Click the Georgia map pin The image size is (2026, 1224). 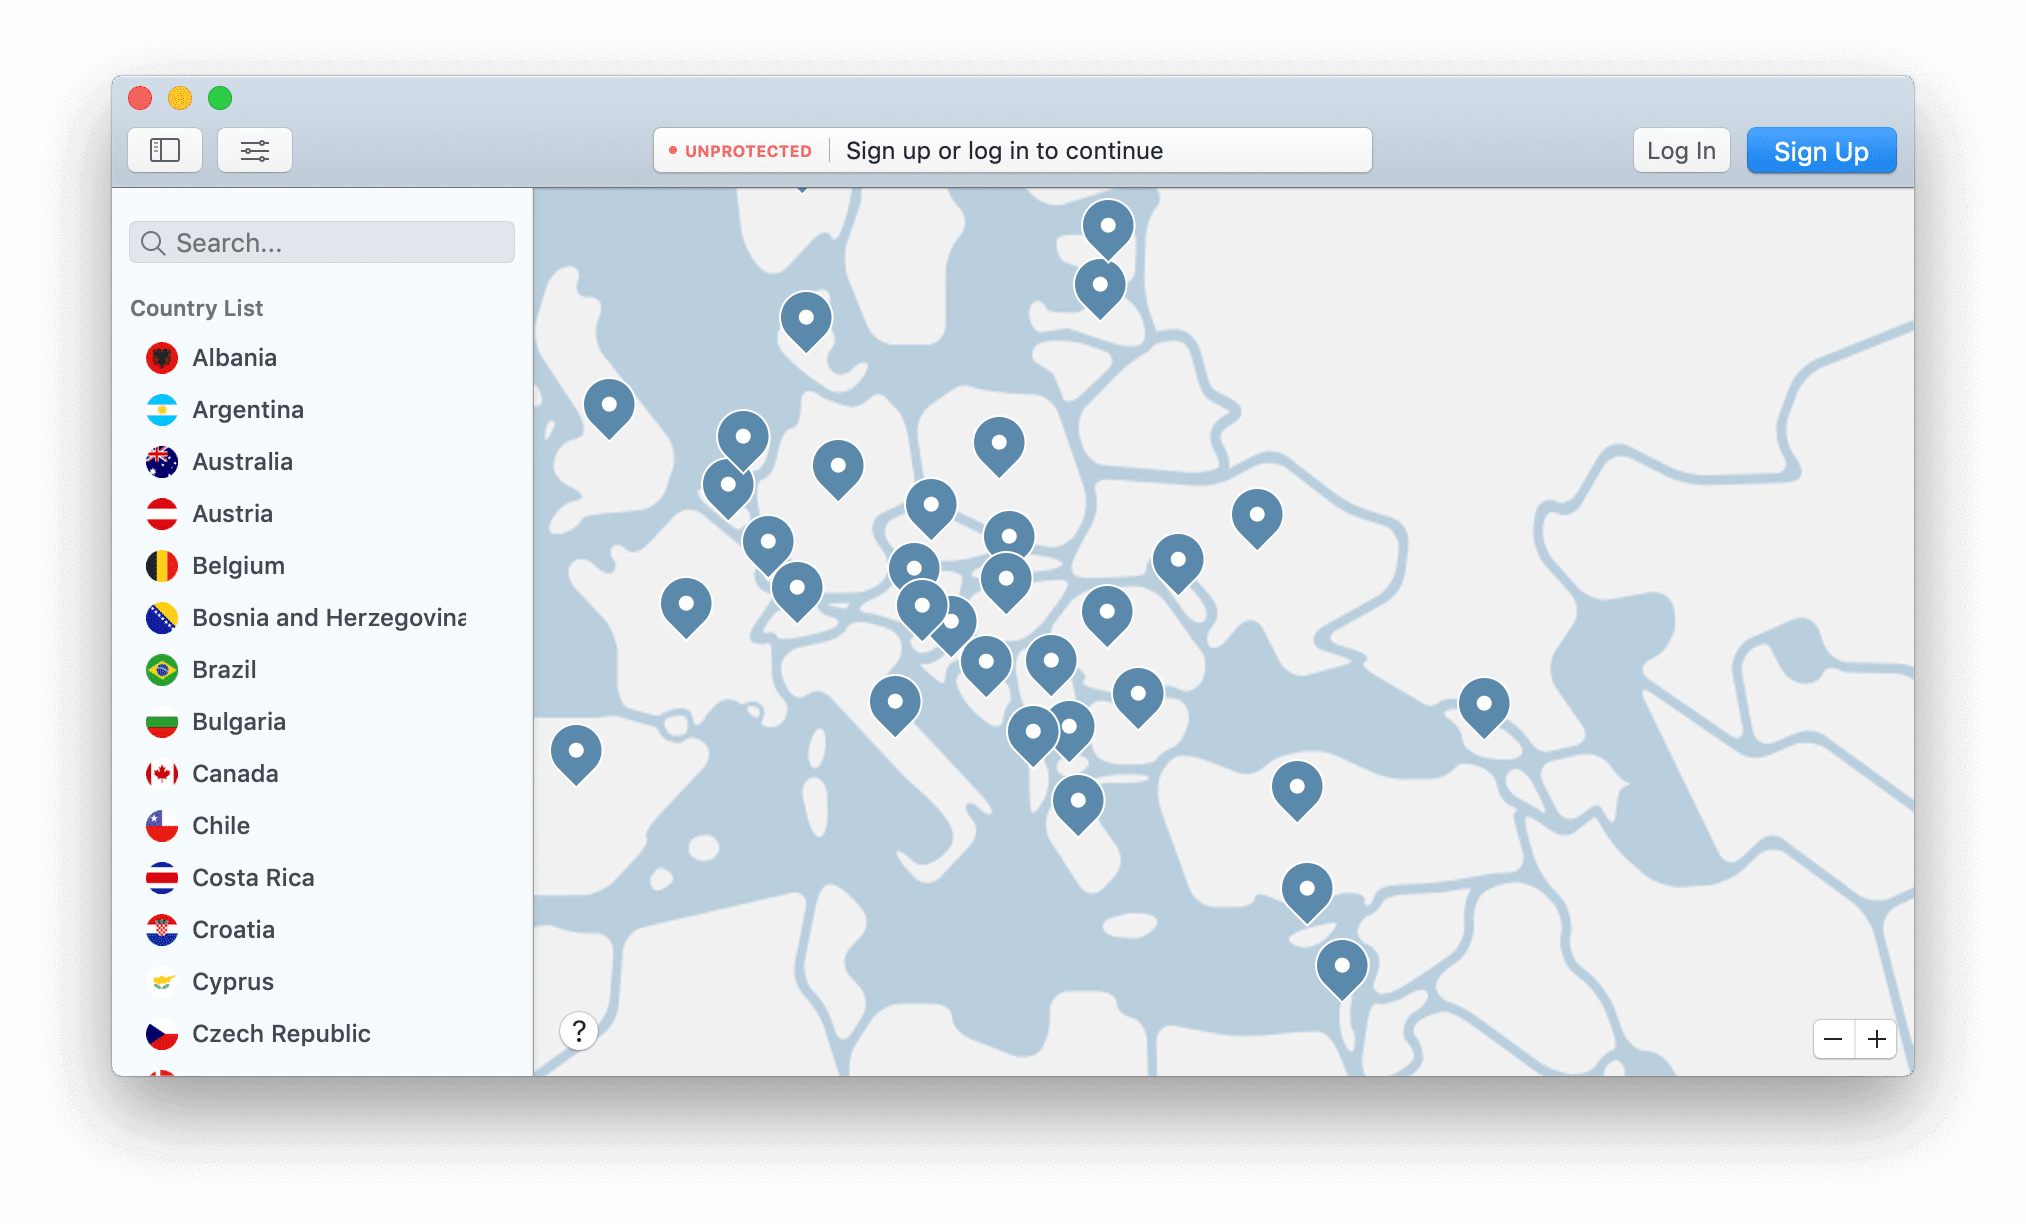tap(1484, 706)
